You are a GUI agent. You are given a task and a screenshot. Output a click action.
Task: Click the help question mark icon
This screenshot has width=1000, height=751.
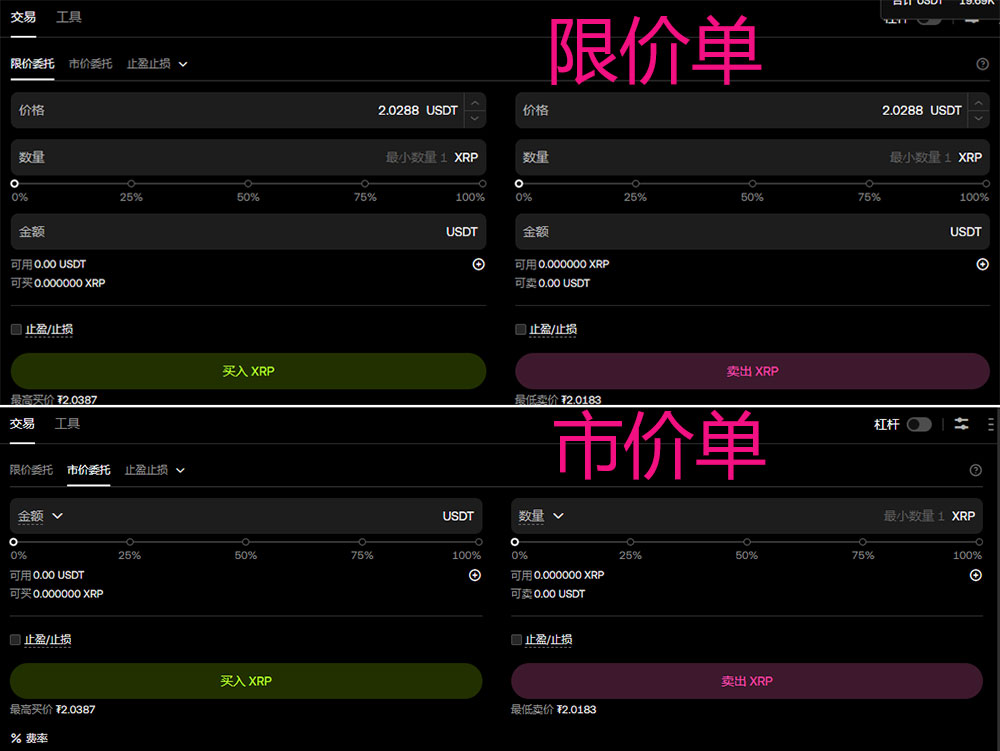pyautogui.click(x=982, y=63)
